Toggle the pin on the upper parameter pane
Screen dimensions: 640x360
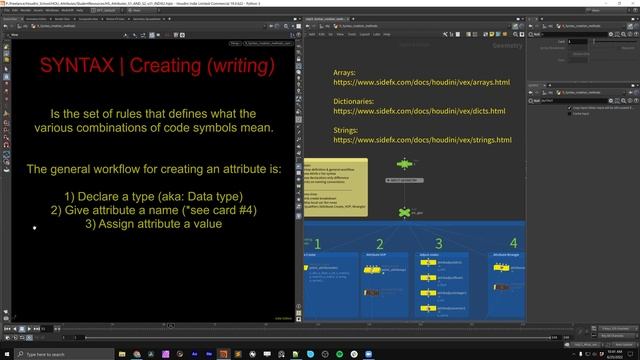click(x=630, y=26)
